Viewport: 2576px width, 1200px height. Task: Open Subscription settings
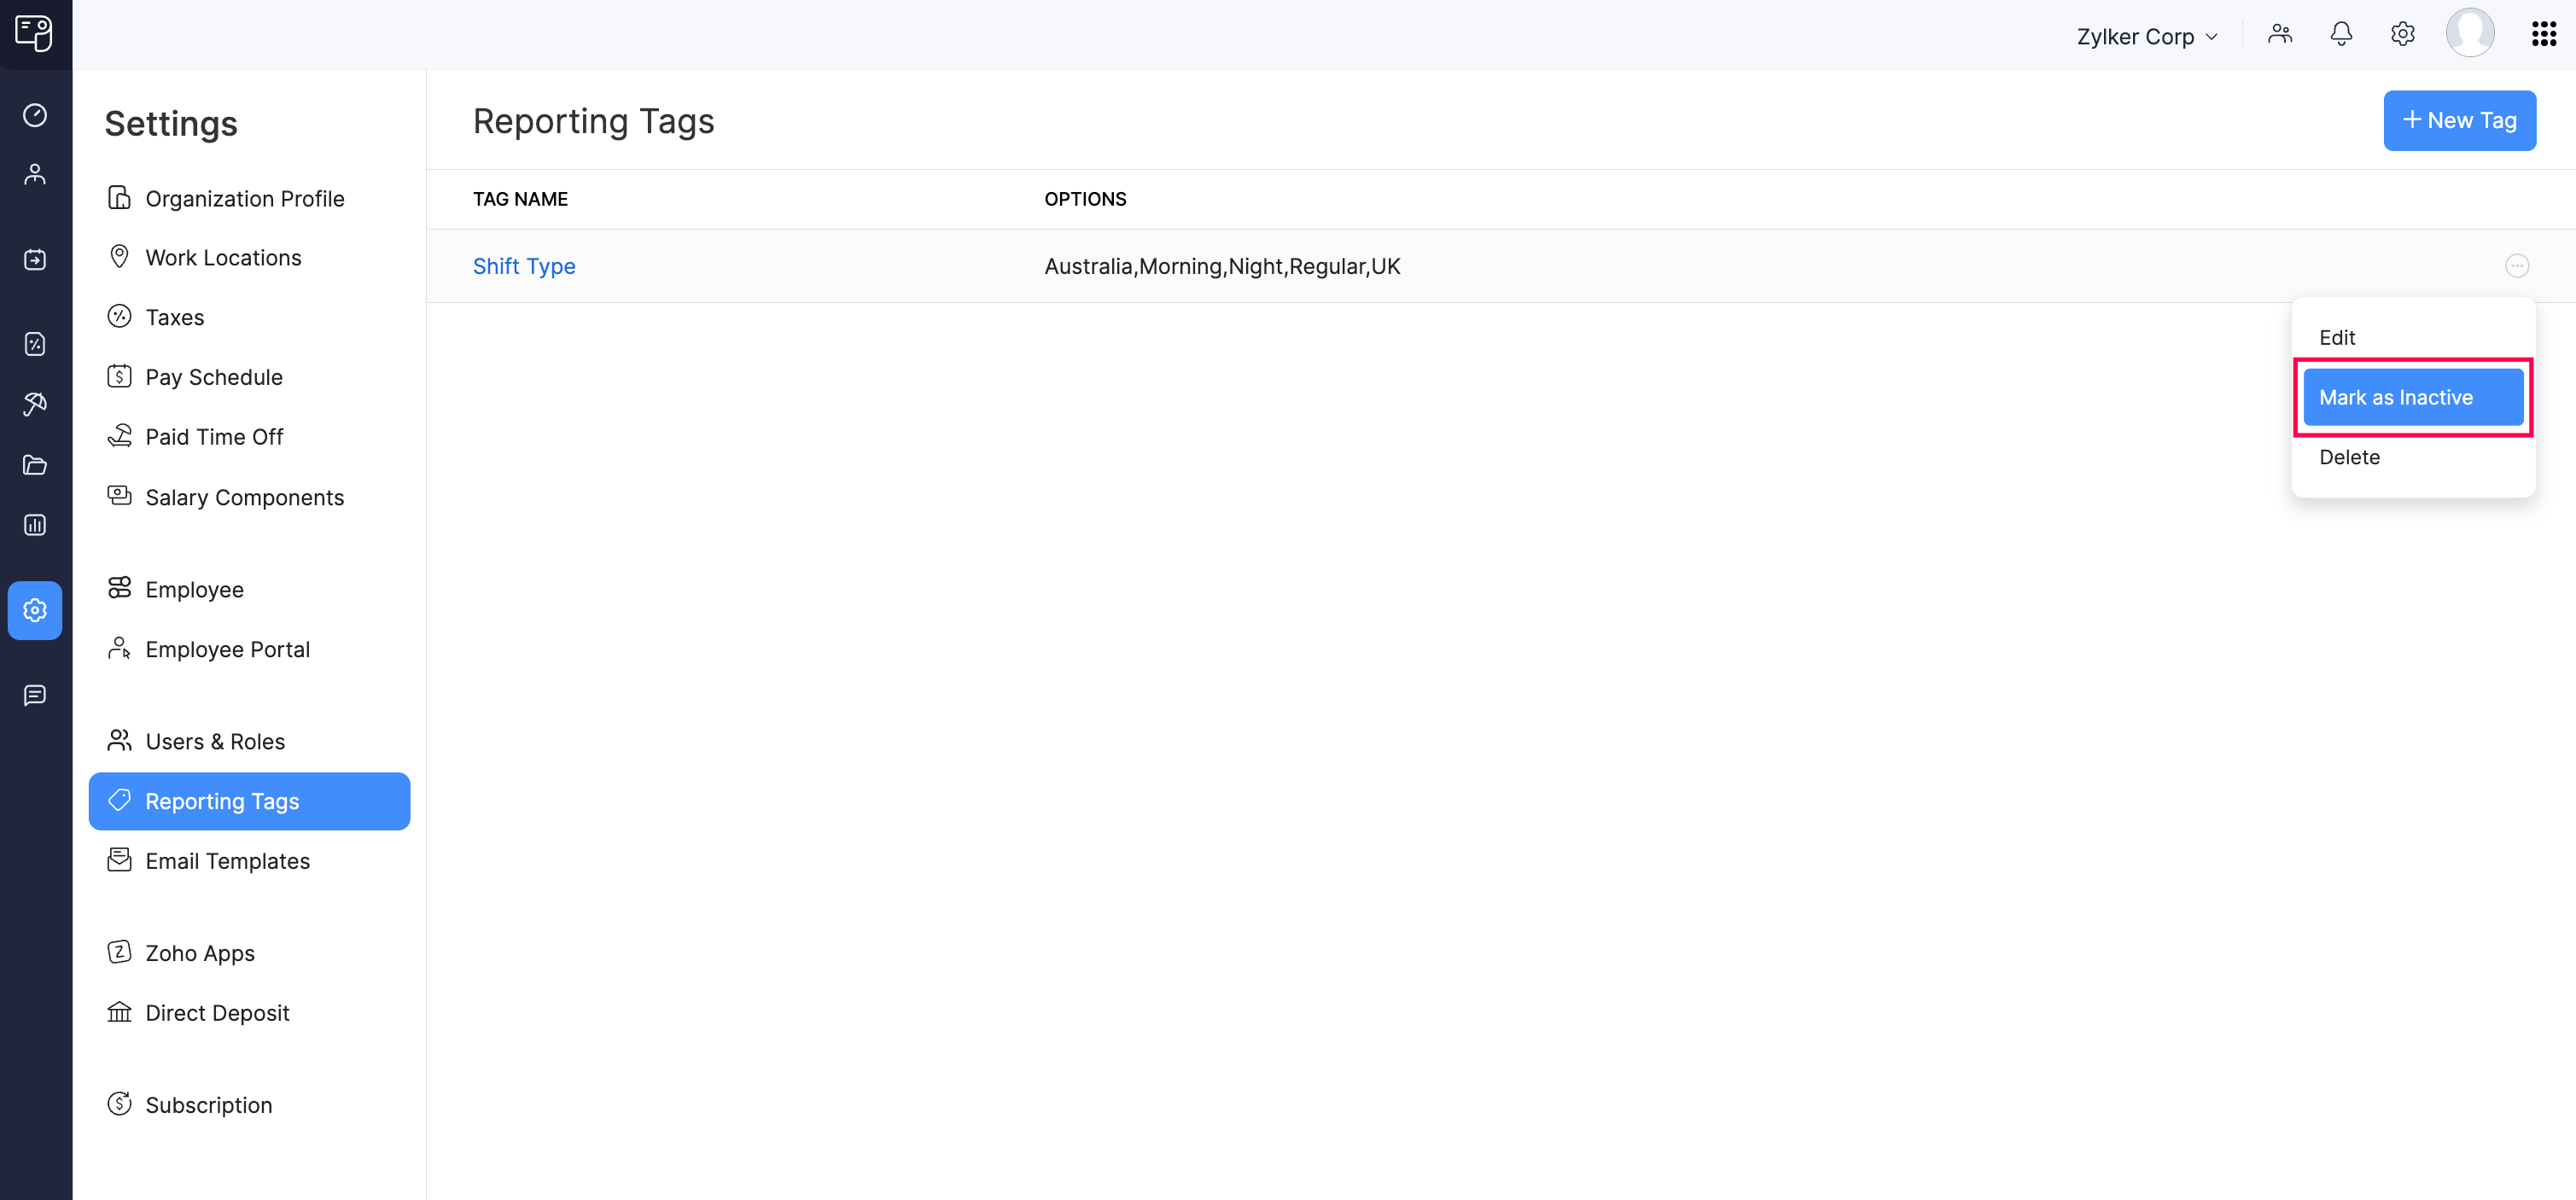249,1105
